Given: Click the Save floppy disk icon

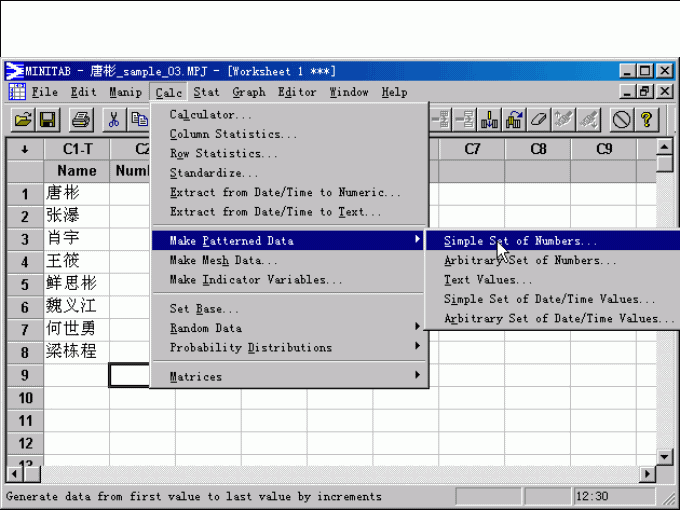Looking at the screenshot, I should pos(48,120).
